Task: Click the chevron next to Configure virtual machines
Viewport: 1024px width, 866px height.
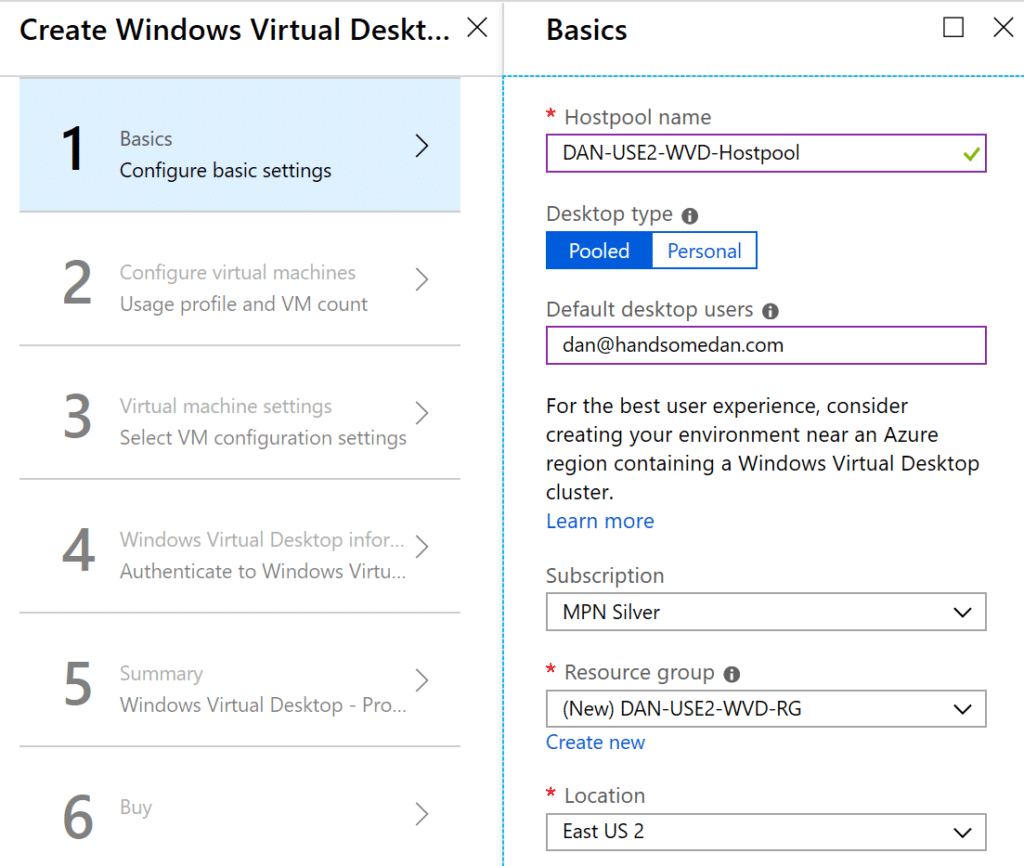Action: [421, 280]
